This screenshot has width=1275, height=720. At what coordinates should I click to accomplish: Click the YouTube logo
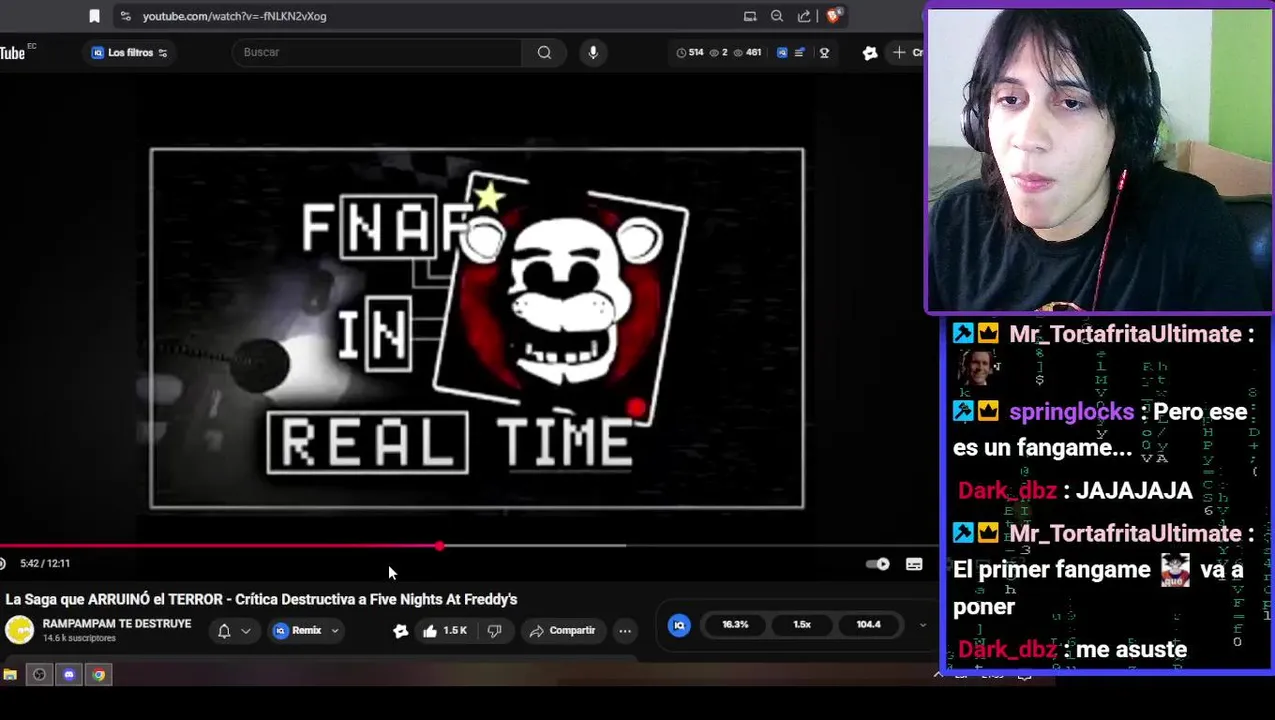[x=14, y=52]
